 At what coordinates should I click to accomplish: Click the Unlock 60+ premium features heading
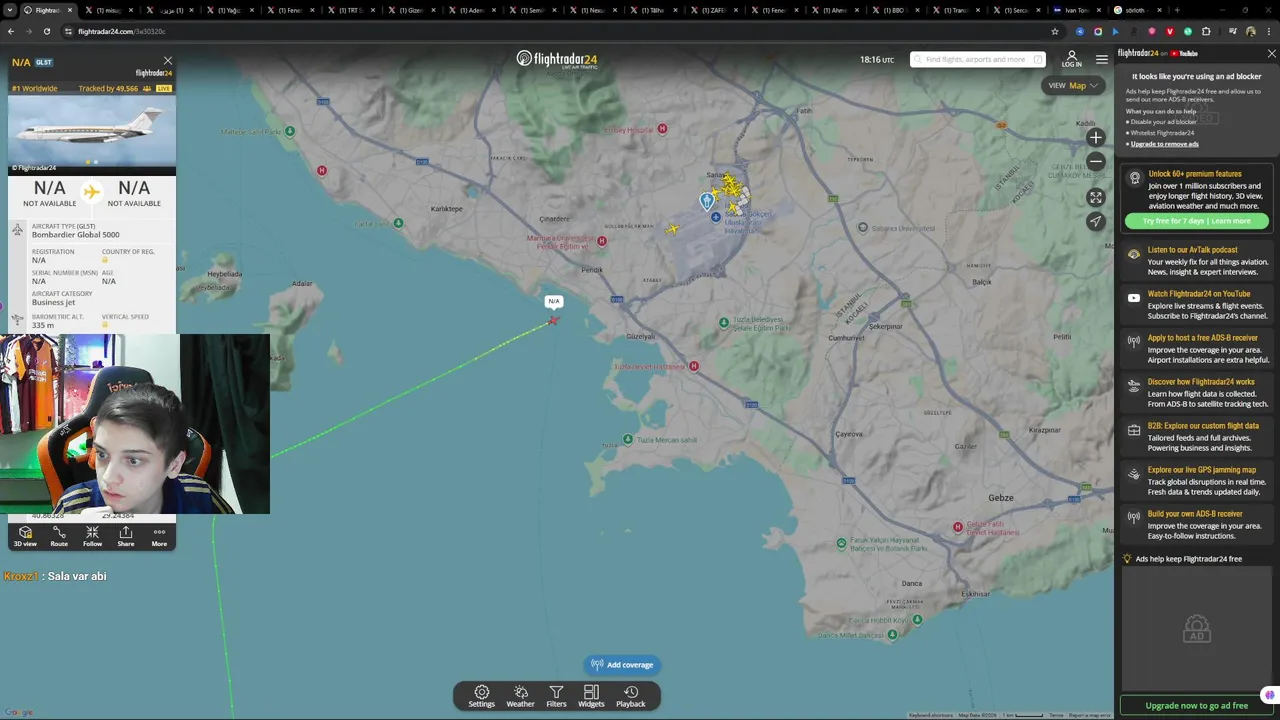1194,174
